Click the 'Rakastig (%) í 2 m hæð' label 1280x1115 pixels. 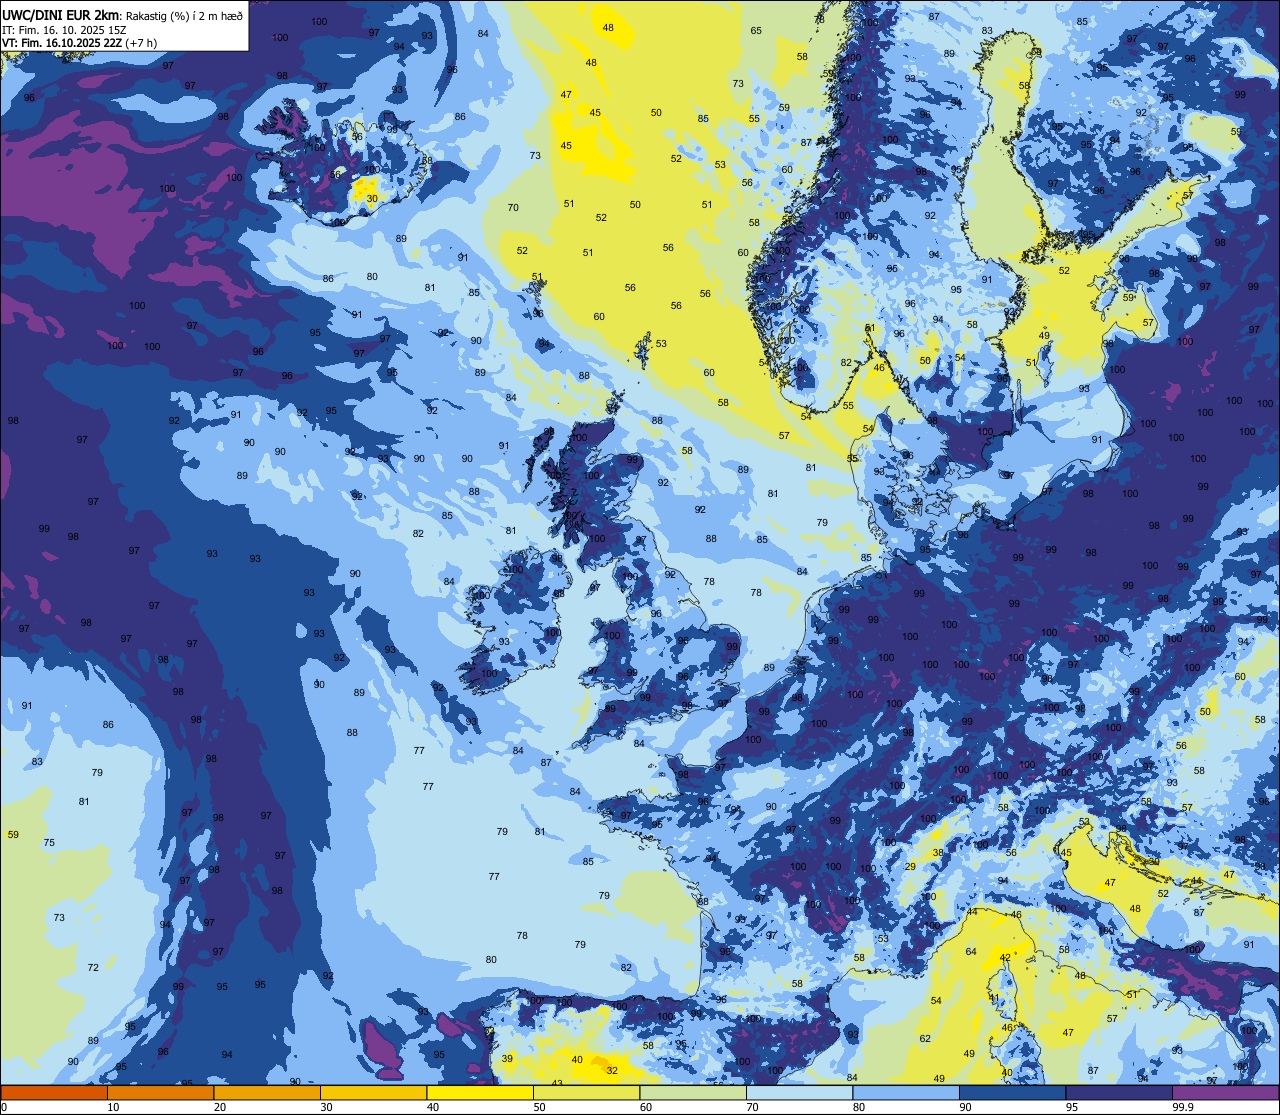pyautogui.click(x=182, y=16)
